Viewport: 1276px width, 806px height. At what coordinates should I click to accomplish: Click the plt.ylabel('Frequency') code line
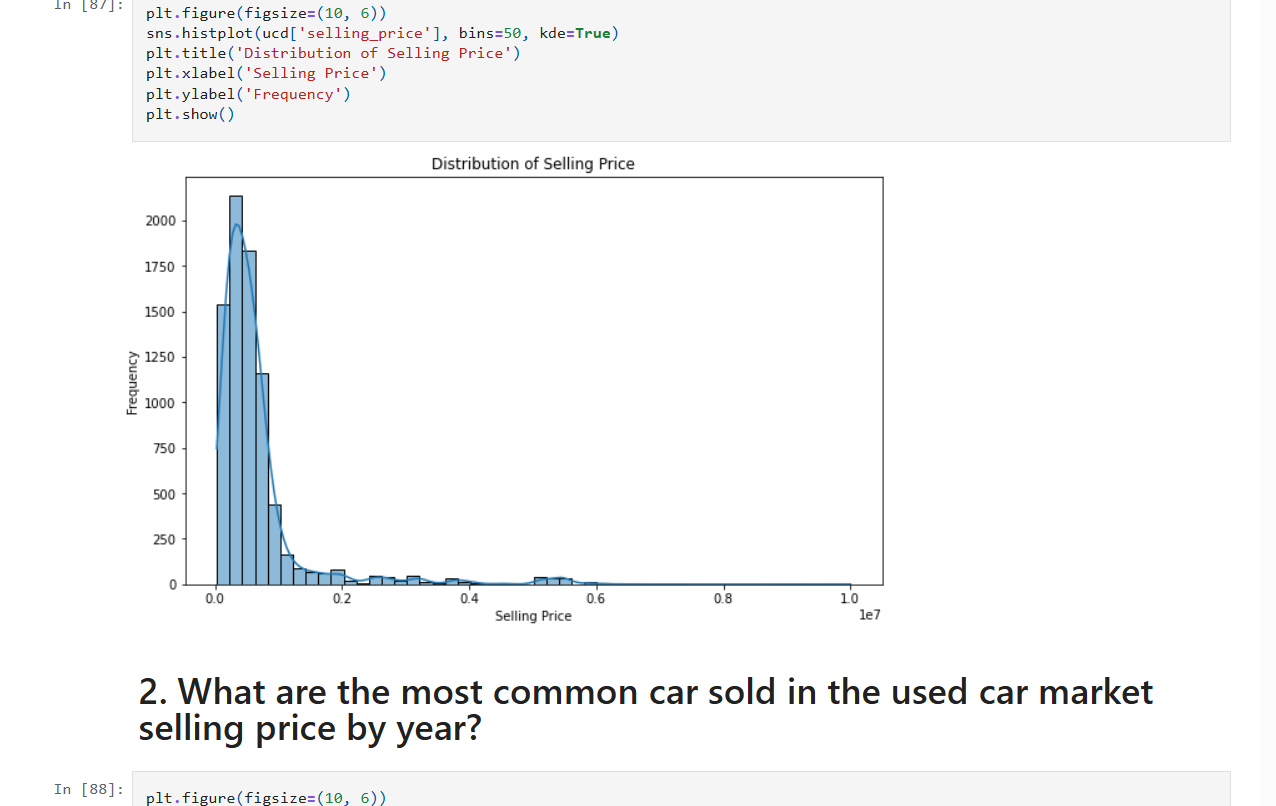click(x=248, y=94)
